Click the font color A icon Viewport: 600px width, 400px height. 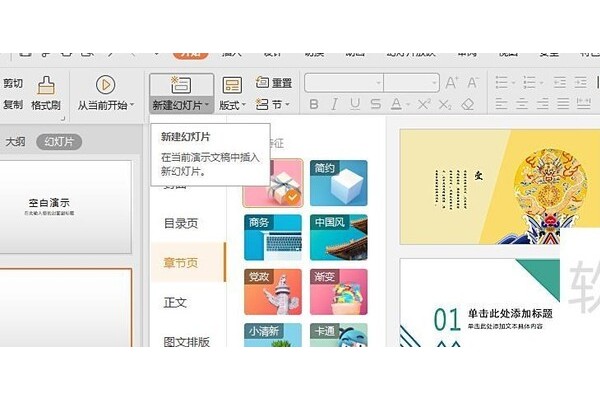(x=396, y=104)
